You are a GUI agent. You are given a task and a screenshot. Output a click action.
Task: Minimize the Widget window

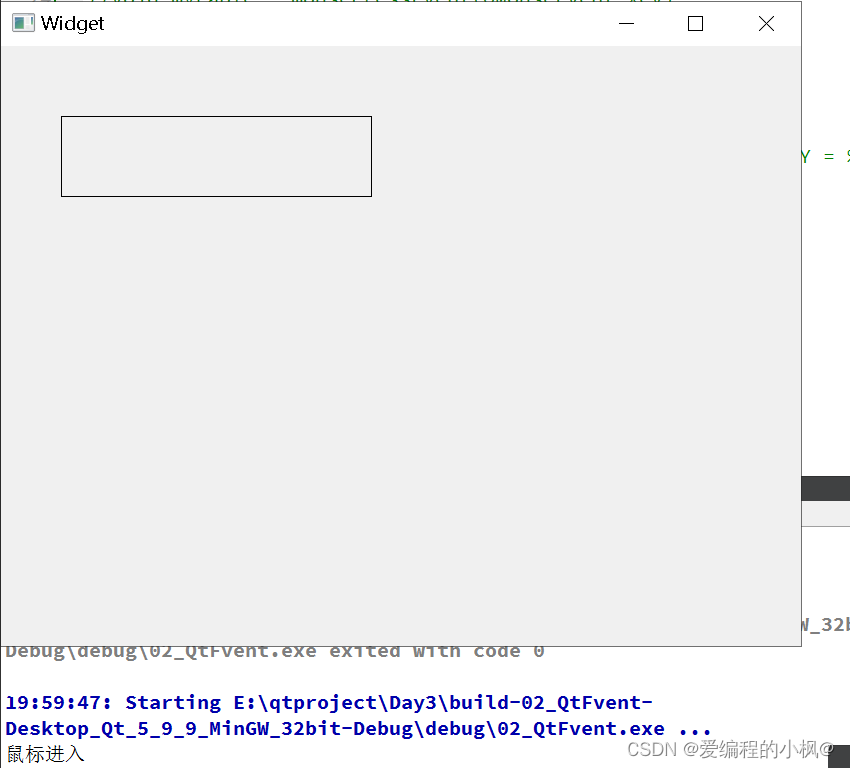pyautogui.click(x=626, y=24)
